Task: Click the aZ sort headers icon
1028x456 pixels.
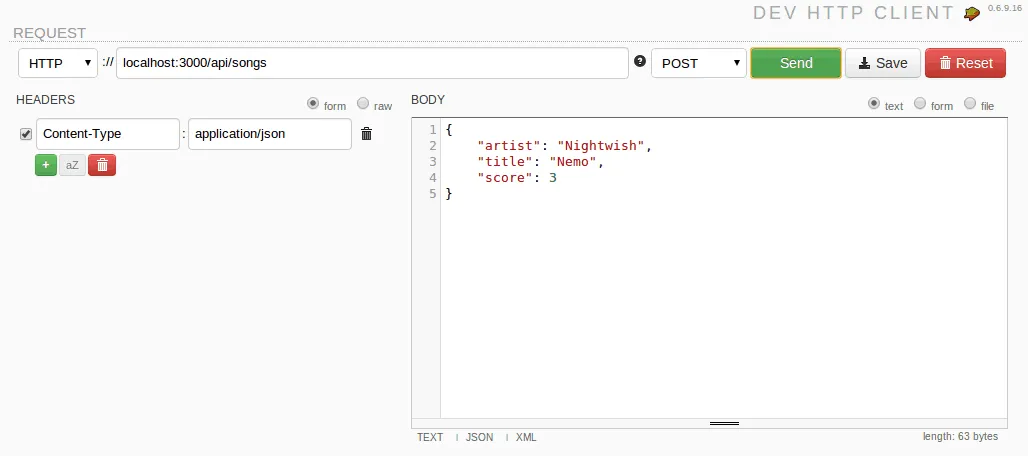Action: coord(72,165)
